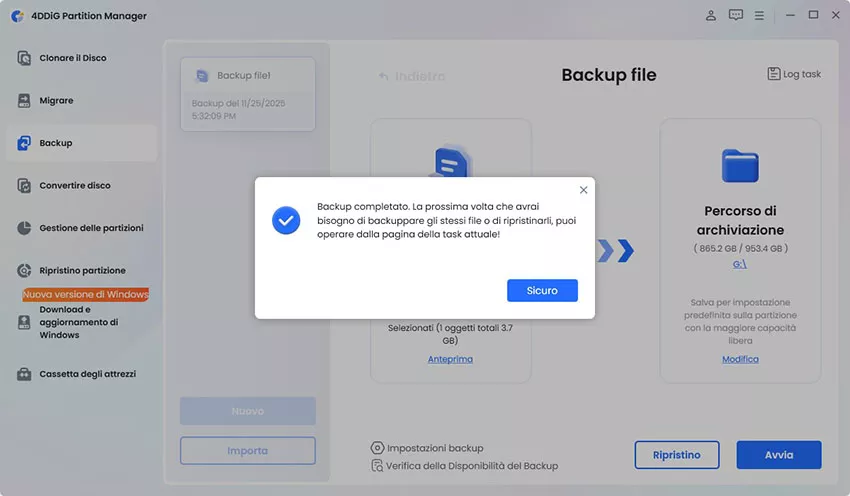Click the Ripristino partizione icon

pyautogui.click(x=24, y=270)
